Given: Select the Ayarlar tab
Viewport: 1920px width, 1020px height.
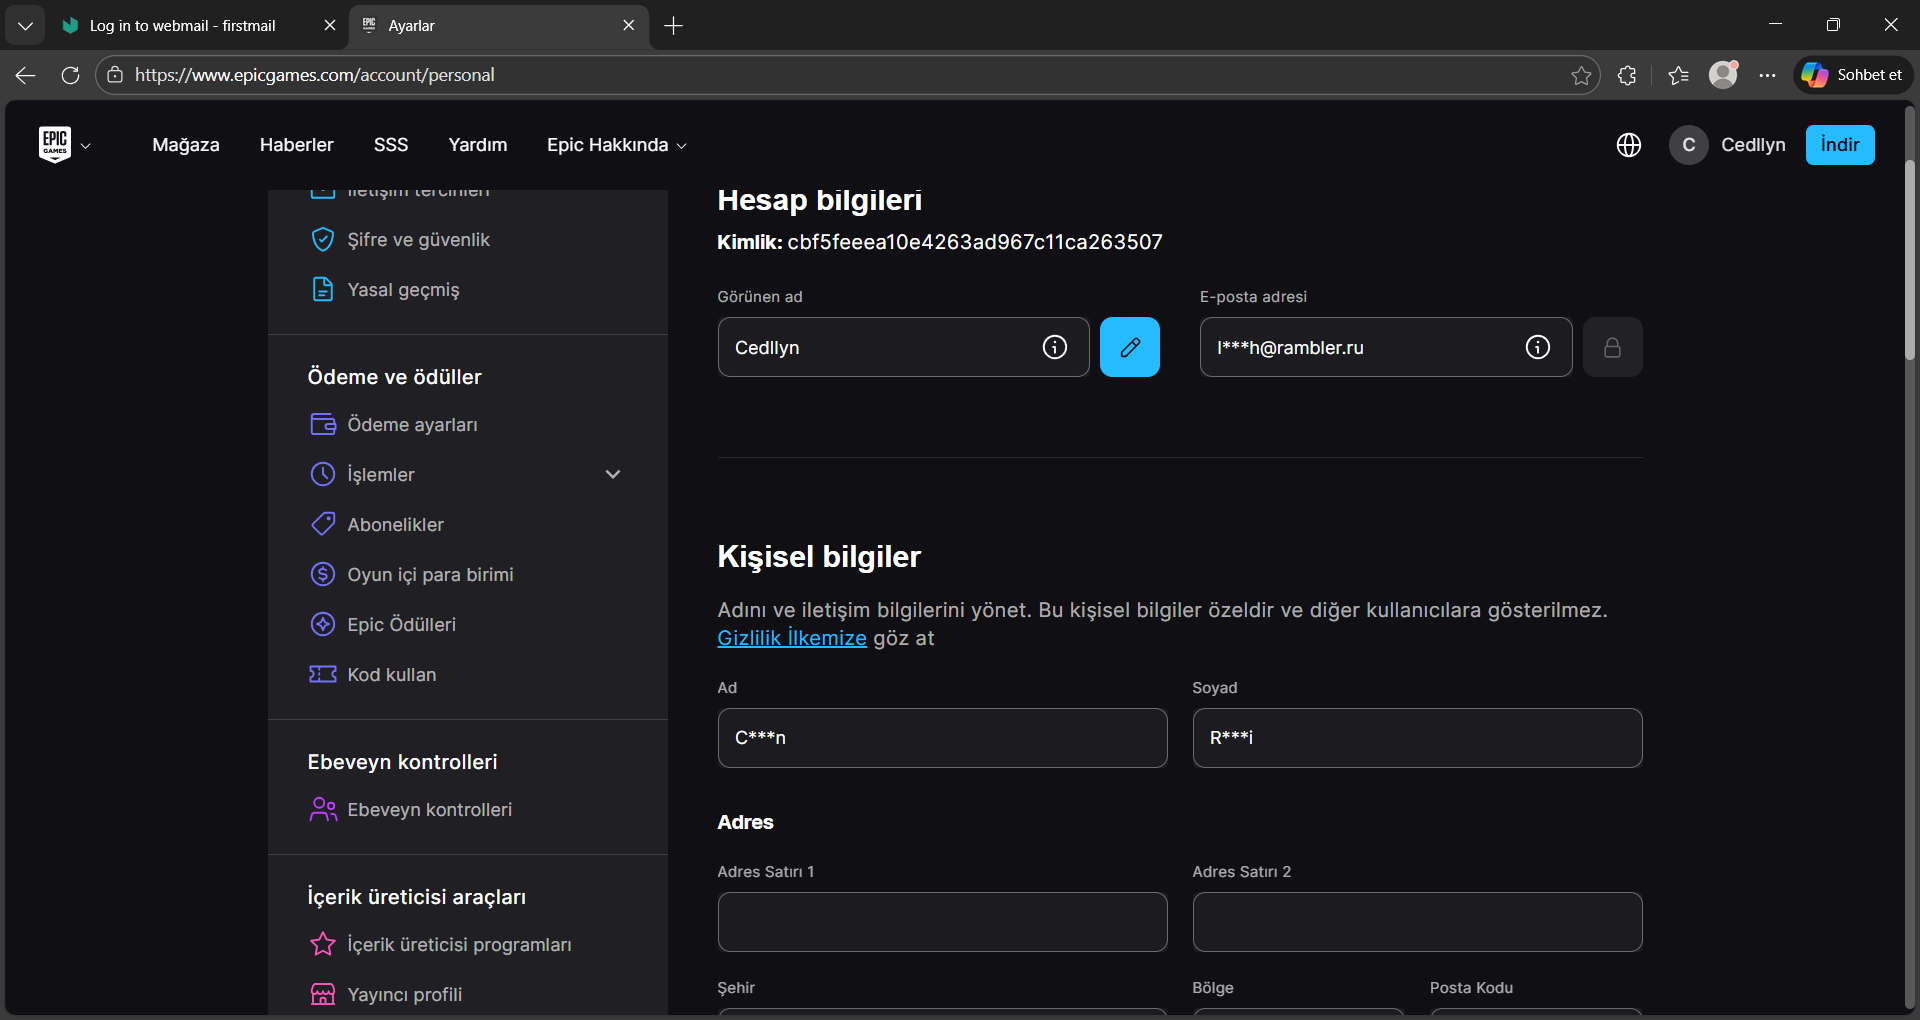Looking at the screenshot, I should click(499, 26).
